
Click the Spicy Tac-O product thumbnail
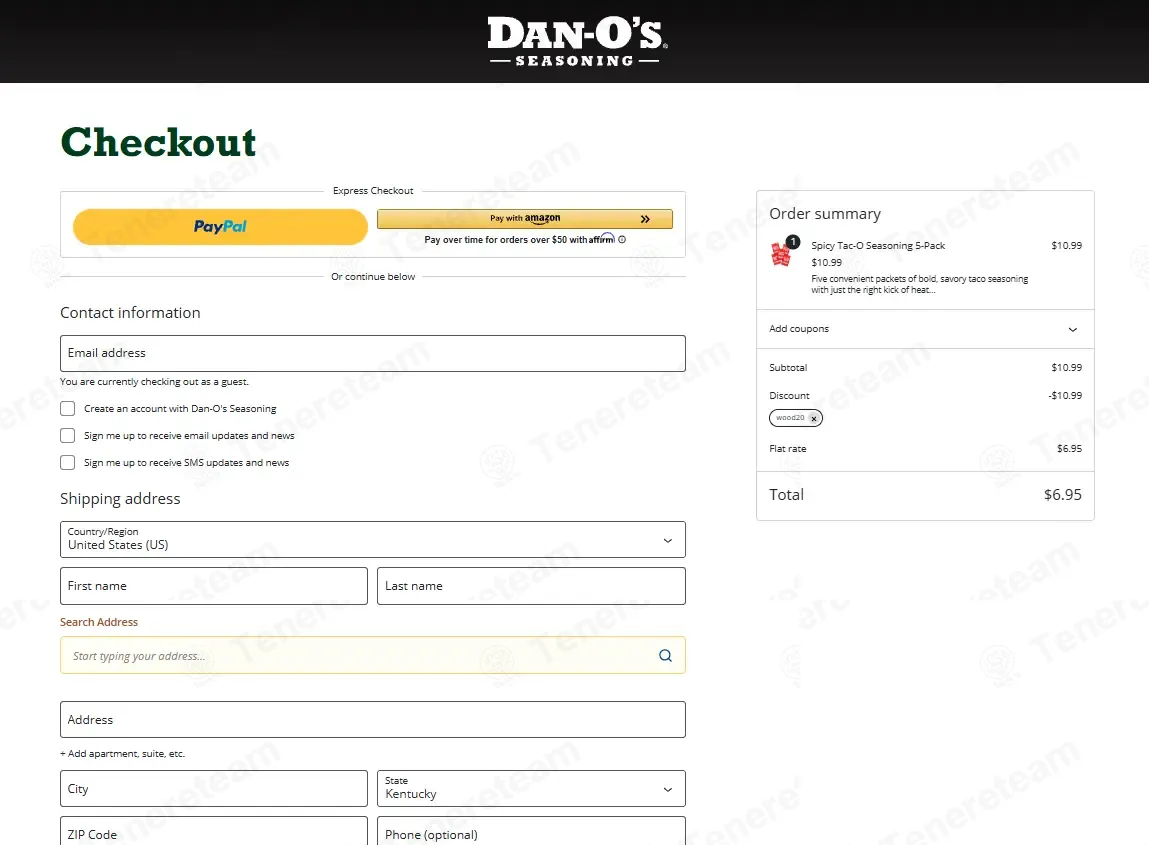(782, 254)
